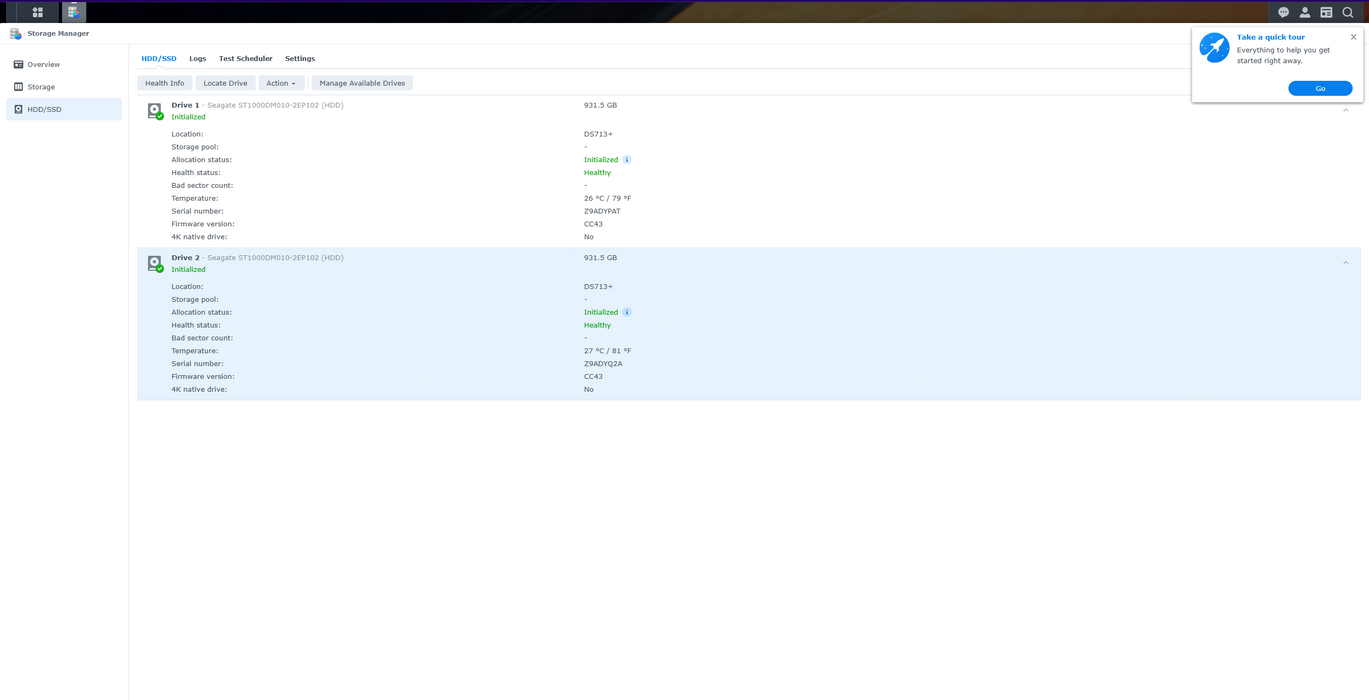The height and width of the screenshot is (700, 1369).
Task: Collapse the Drive 2 details panel
Action: click(1346, 262)
